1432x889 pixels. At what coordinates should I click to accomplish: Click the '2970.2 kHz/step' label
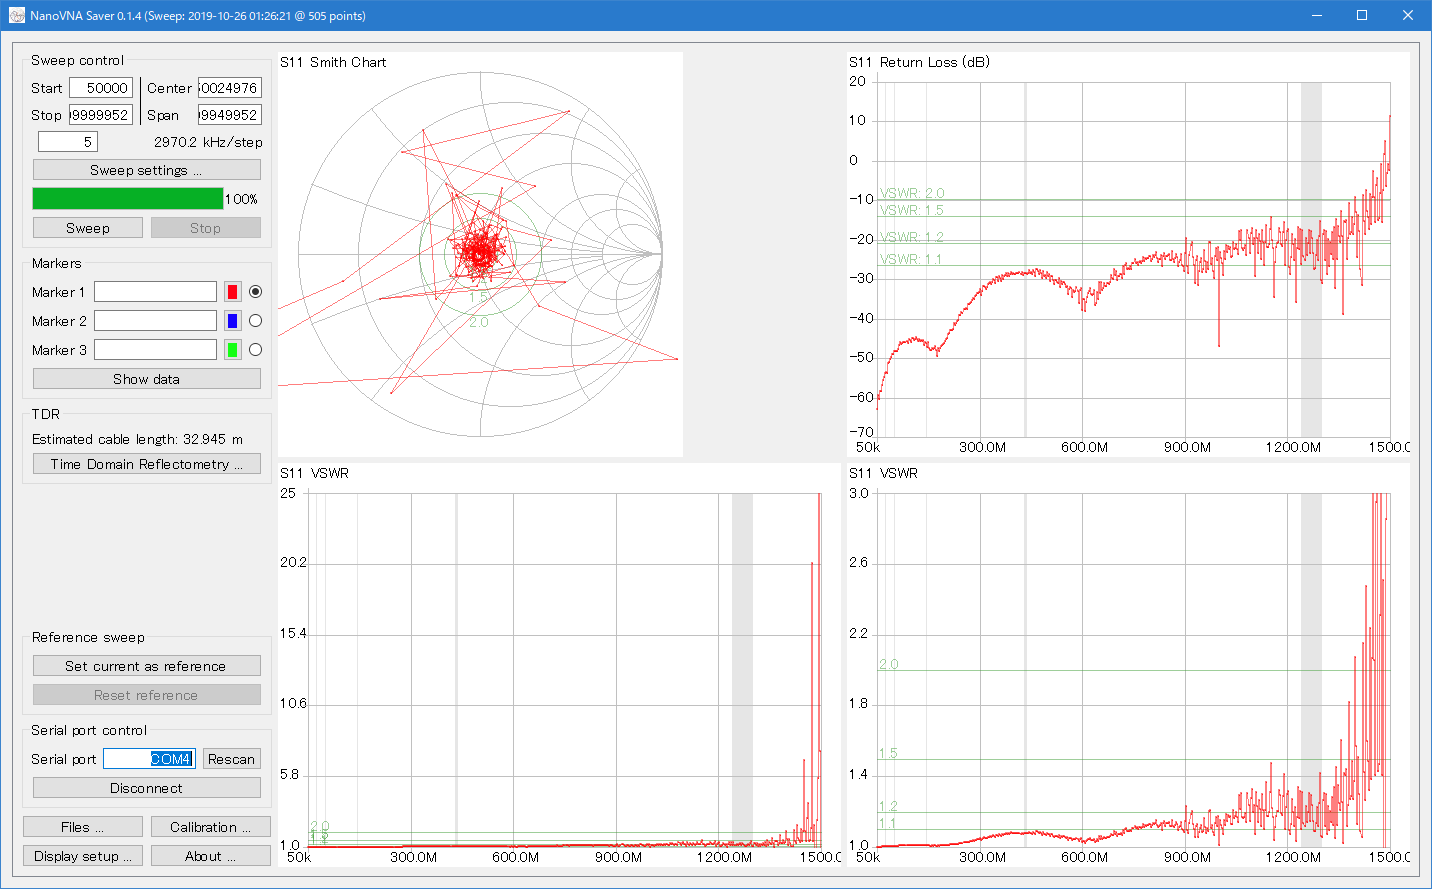208,142
